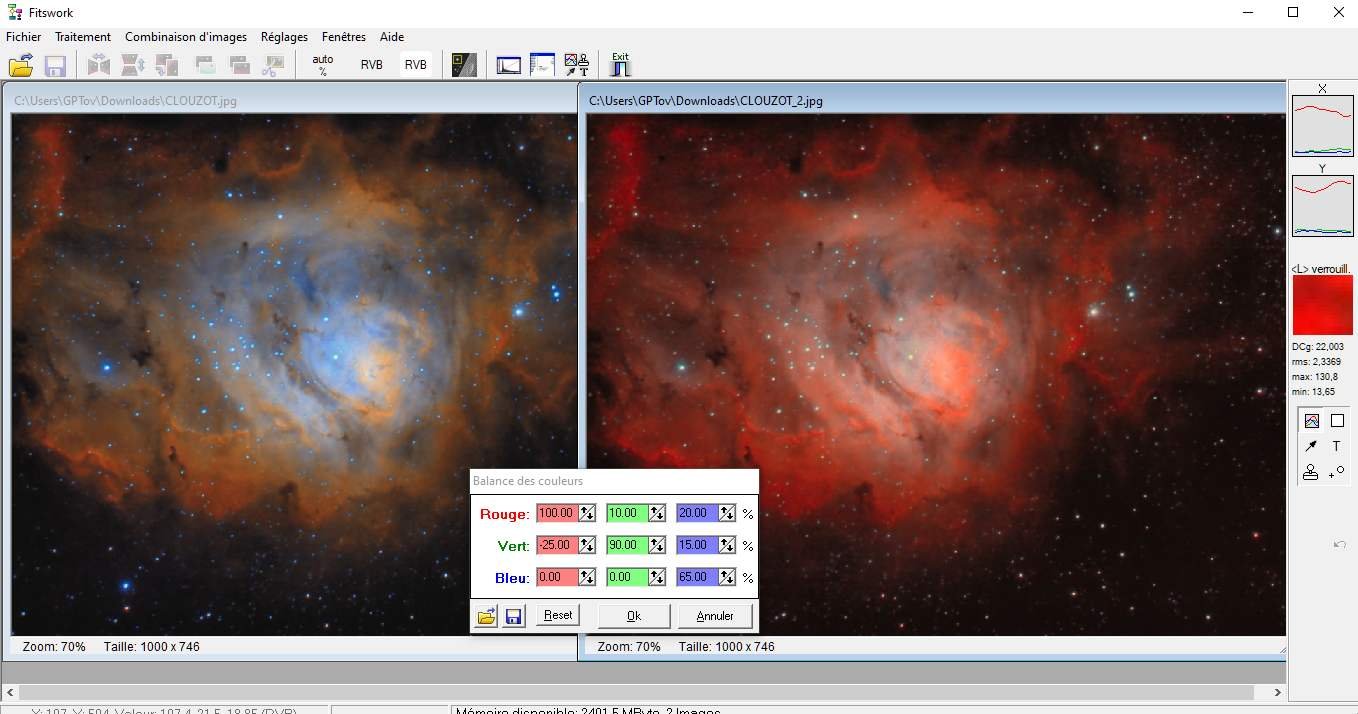Select the arrow tool in side panel

tap(1312, 446)
